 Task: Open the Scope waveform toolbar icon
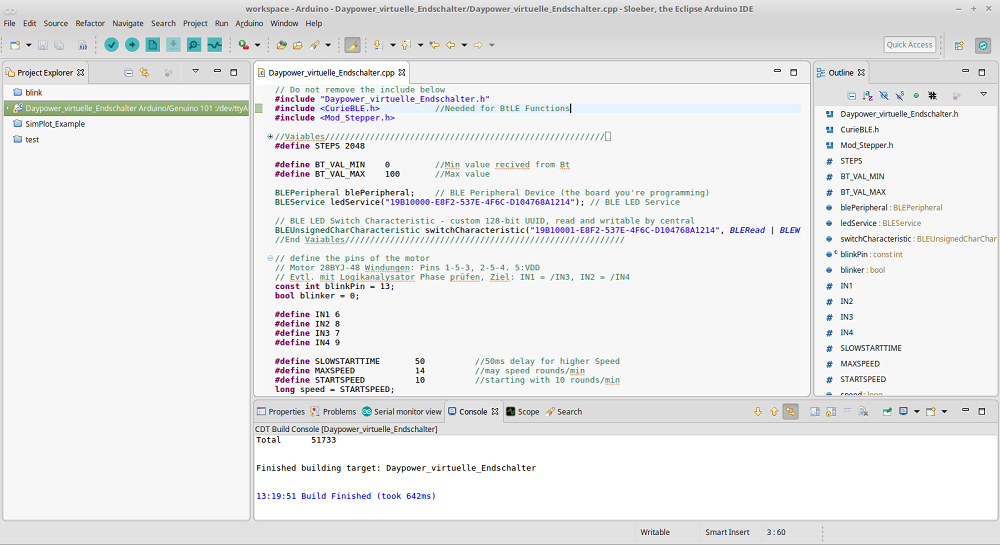point(214,45)
